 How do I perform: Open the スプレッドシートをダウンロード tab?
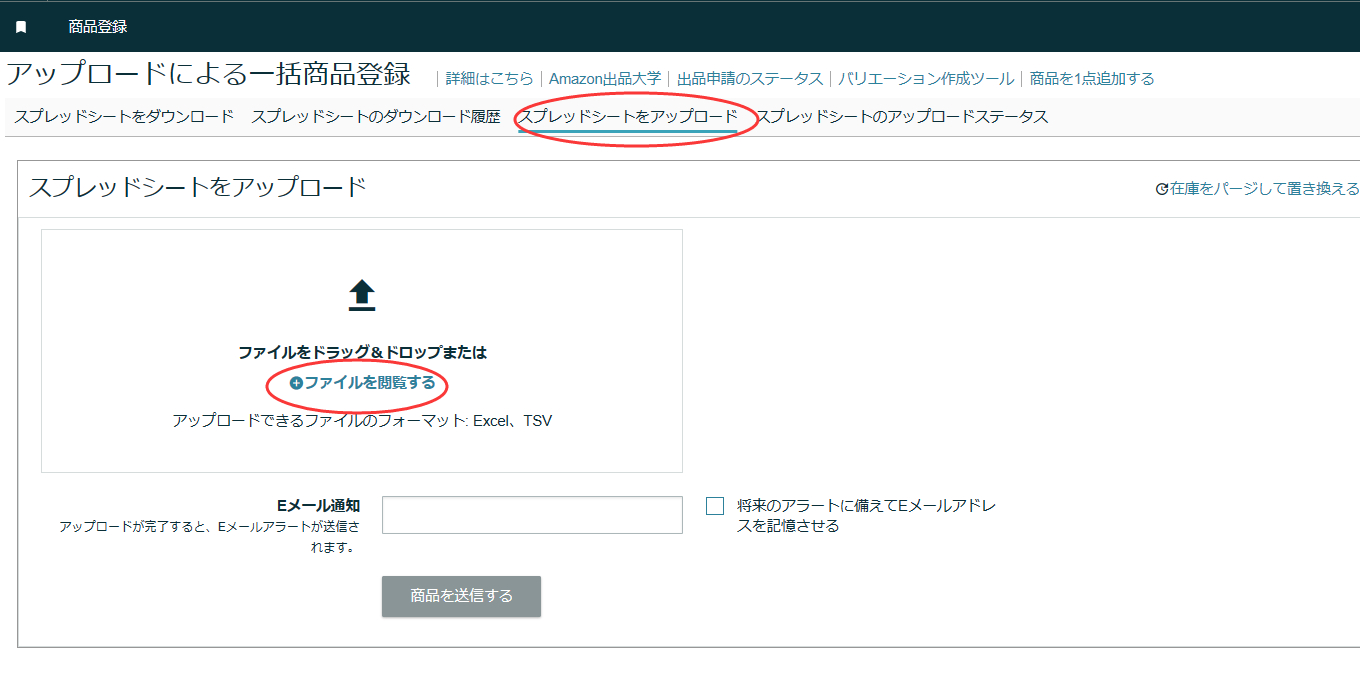[x=124, y=117]
